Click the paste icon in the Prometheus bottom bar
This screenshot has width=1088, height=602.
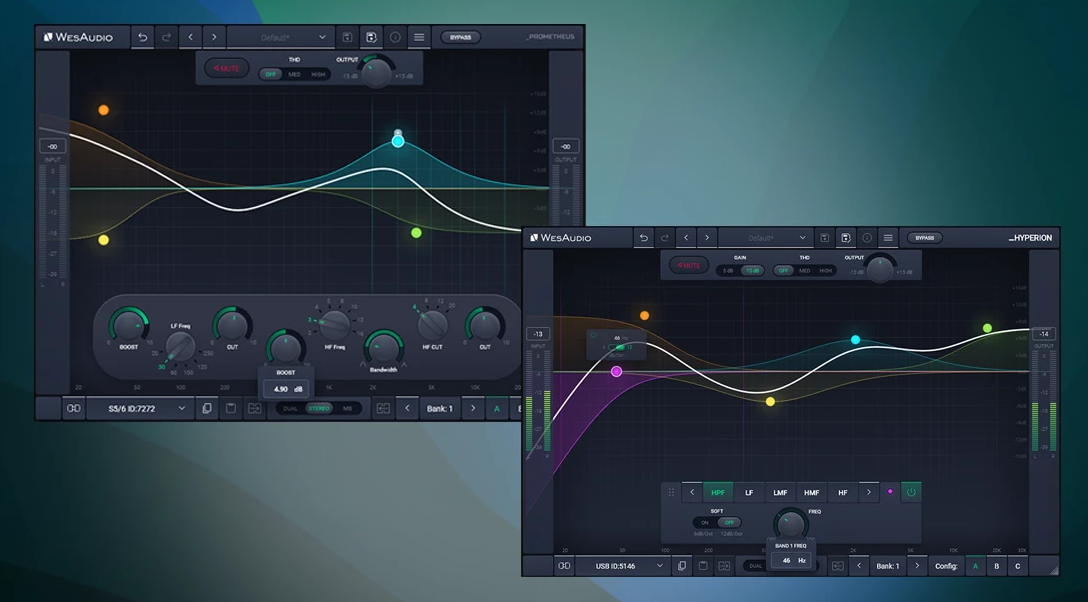tap(230, 408)
